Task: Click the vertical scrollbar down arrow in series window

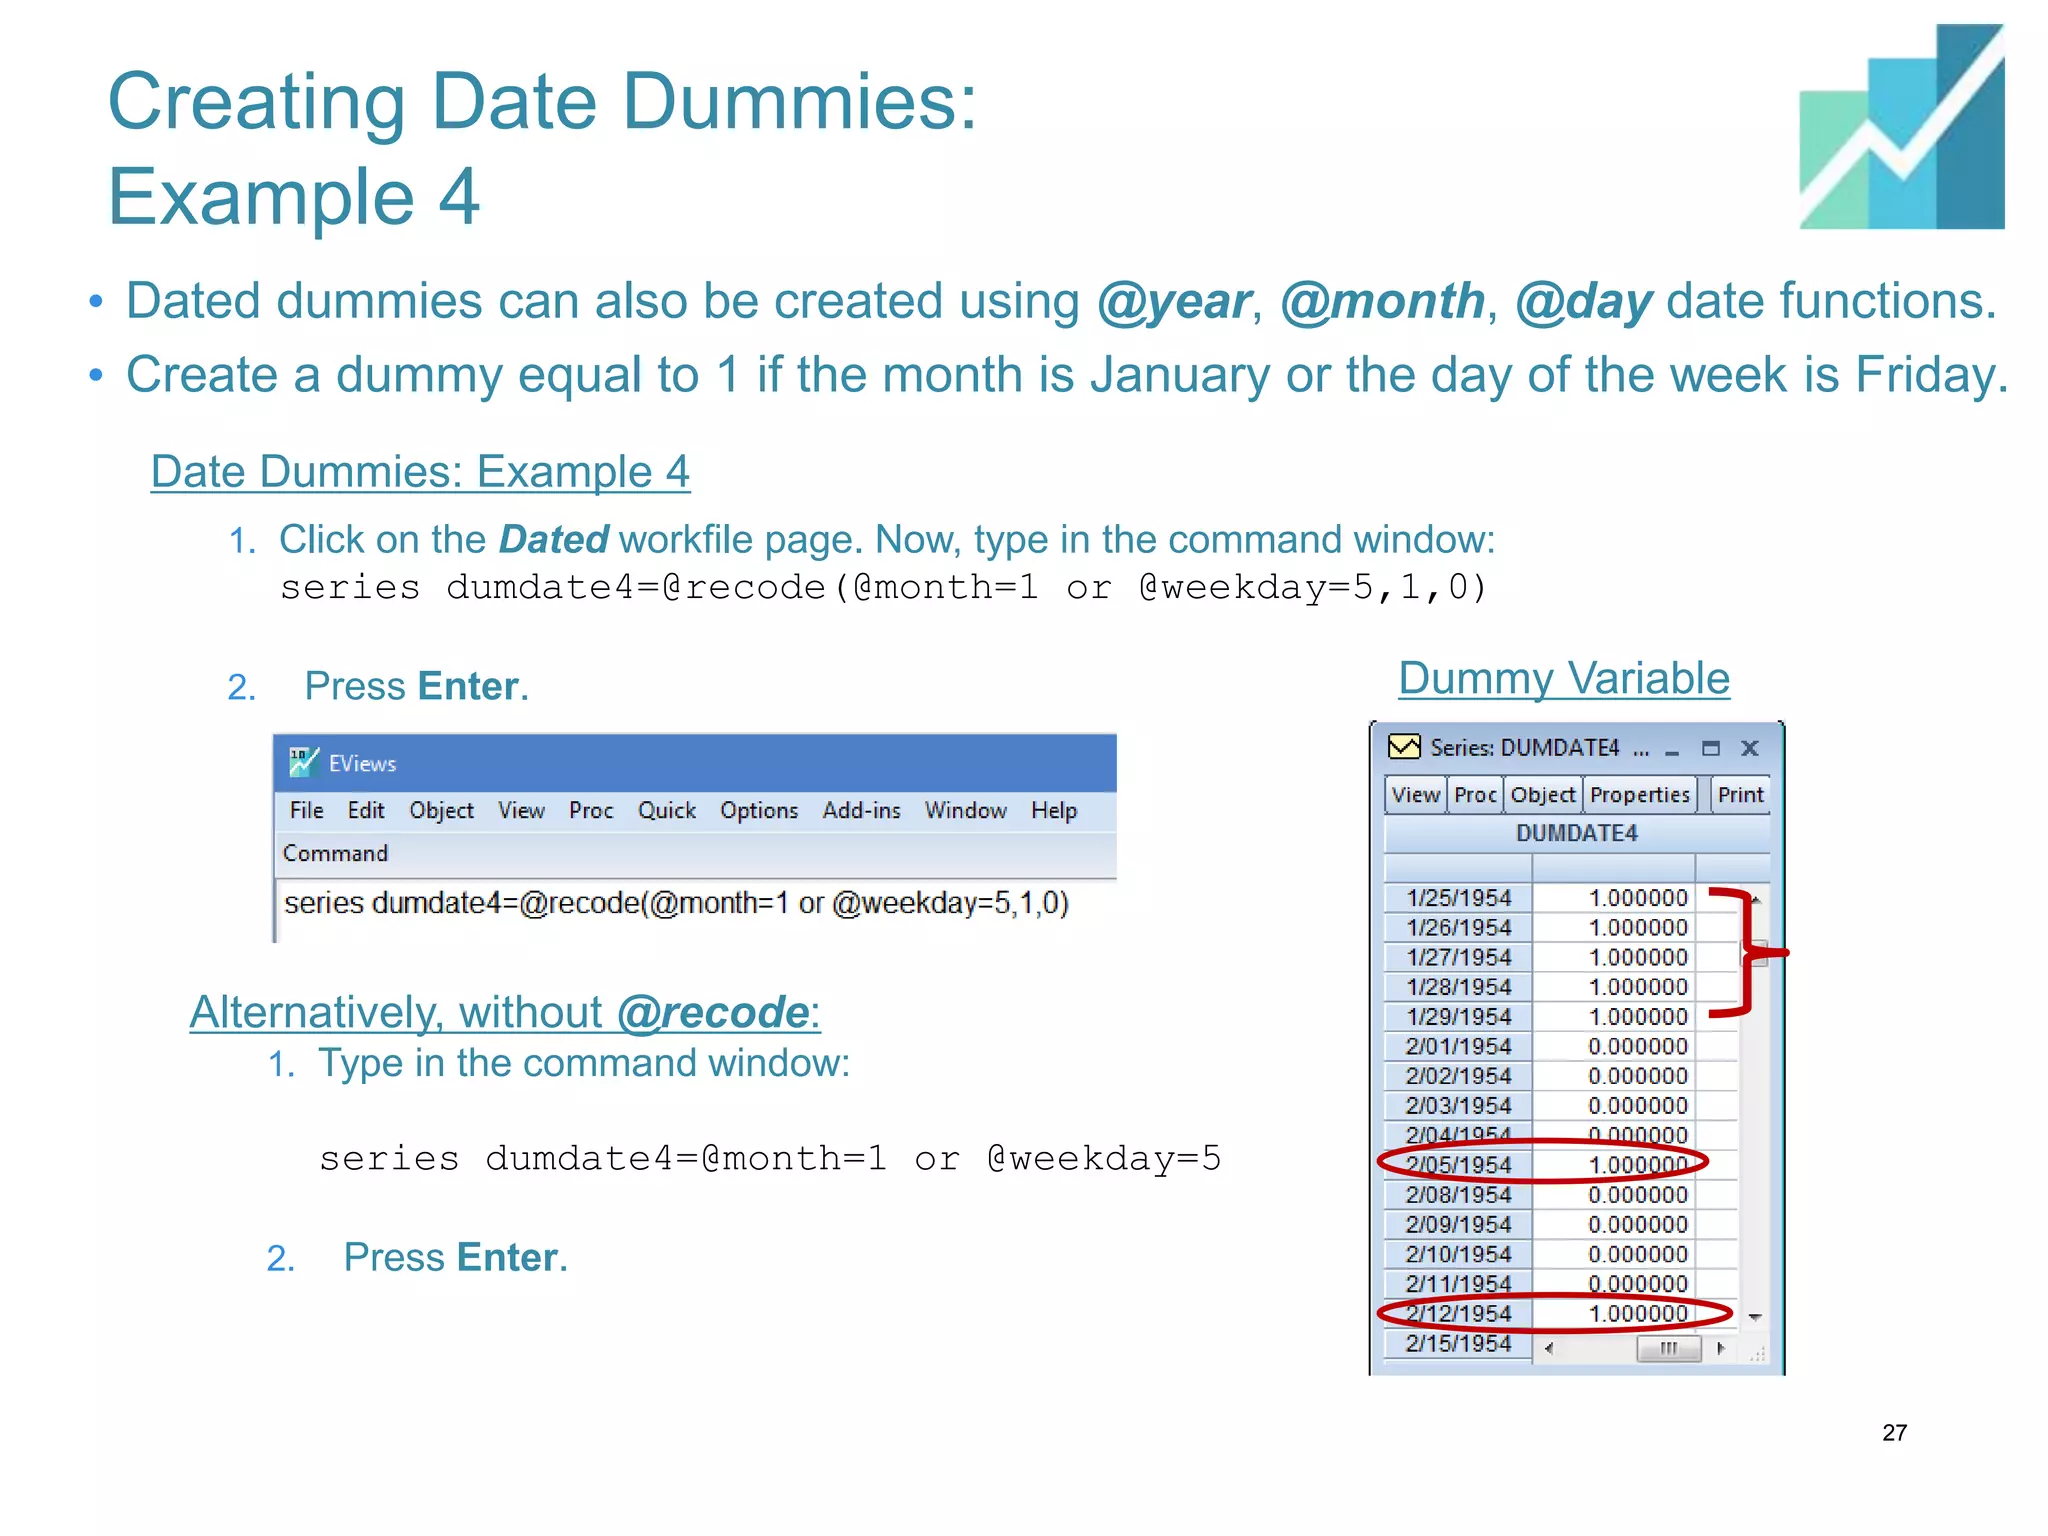Action: point(1755,1317)
